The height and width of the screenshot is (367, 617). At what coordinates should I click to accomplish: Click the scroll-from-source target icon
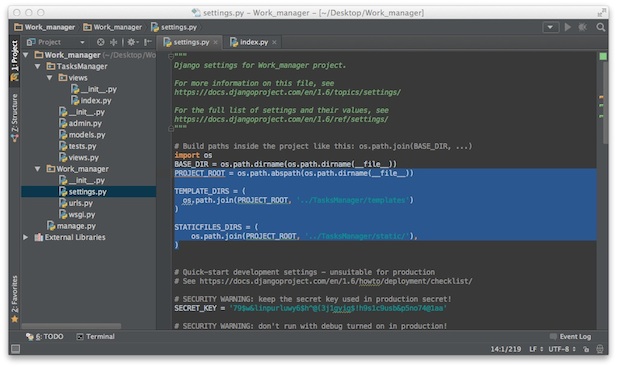click(101, 42)
